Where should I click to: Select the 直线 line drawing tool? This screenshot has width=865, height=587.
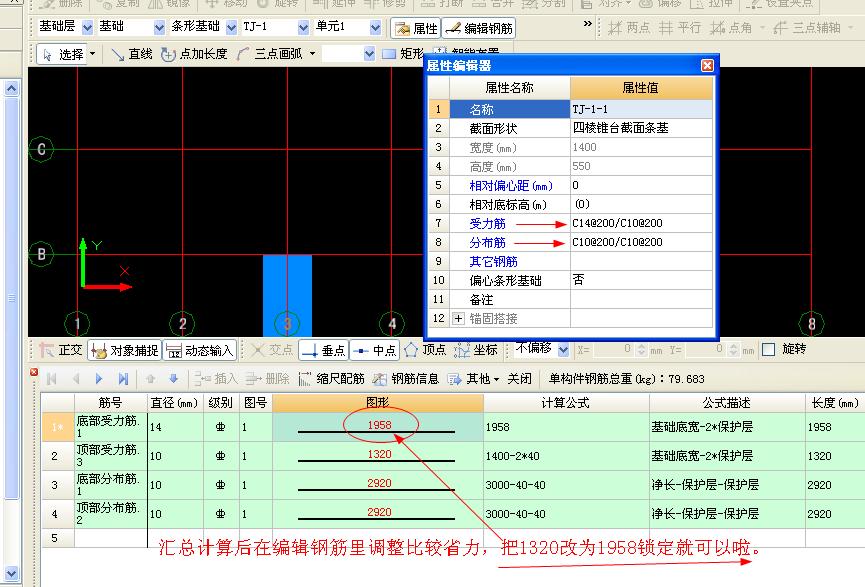point(131,54)
